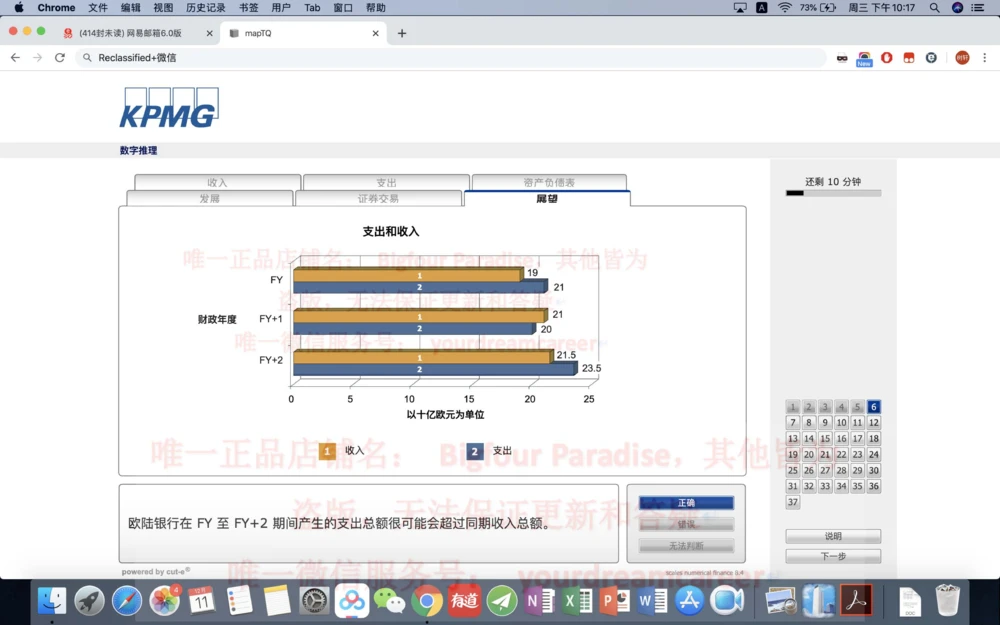Click the 说明 button

click(833, 535)
